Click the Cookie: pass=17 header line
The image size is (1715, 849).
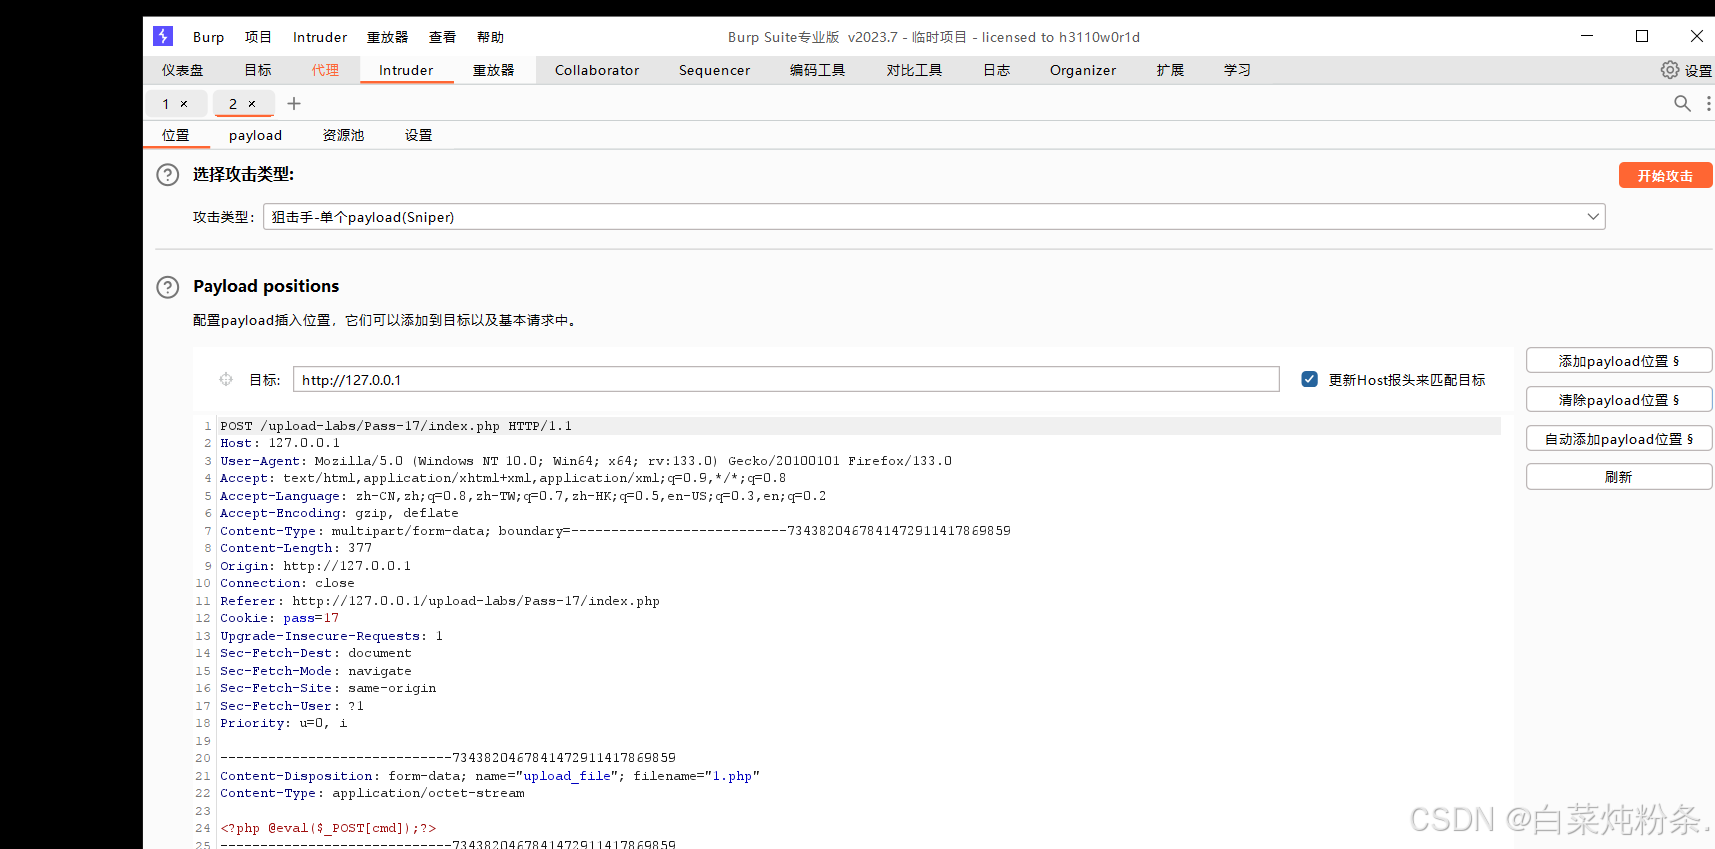279,619
